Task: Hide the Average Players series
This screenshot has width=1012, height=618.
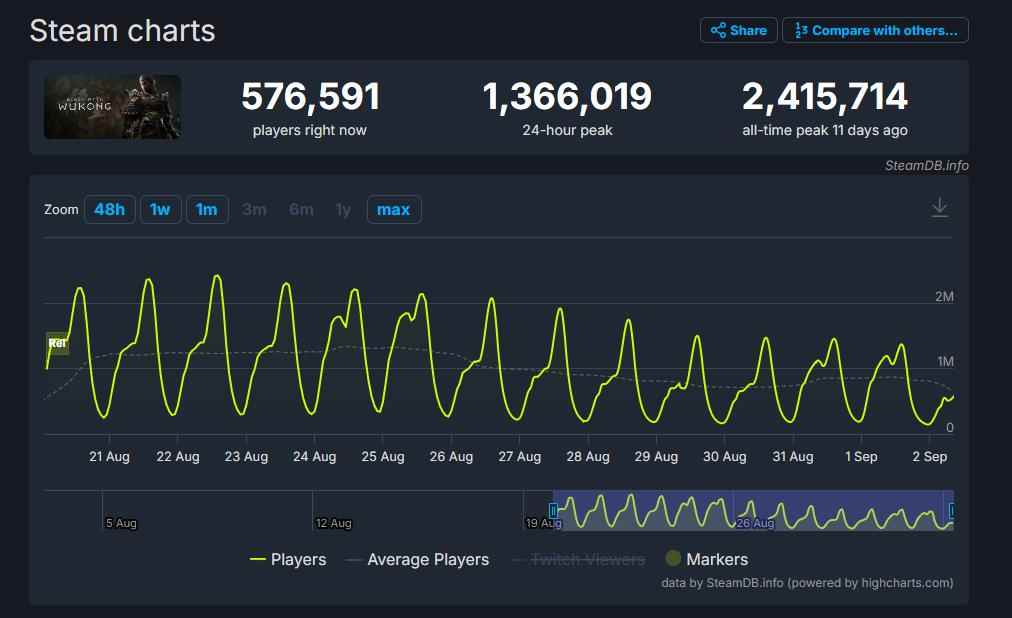Action: point(417,560)
